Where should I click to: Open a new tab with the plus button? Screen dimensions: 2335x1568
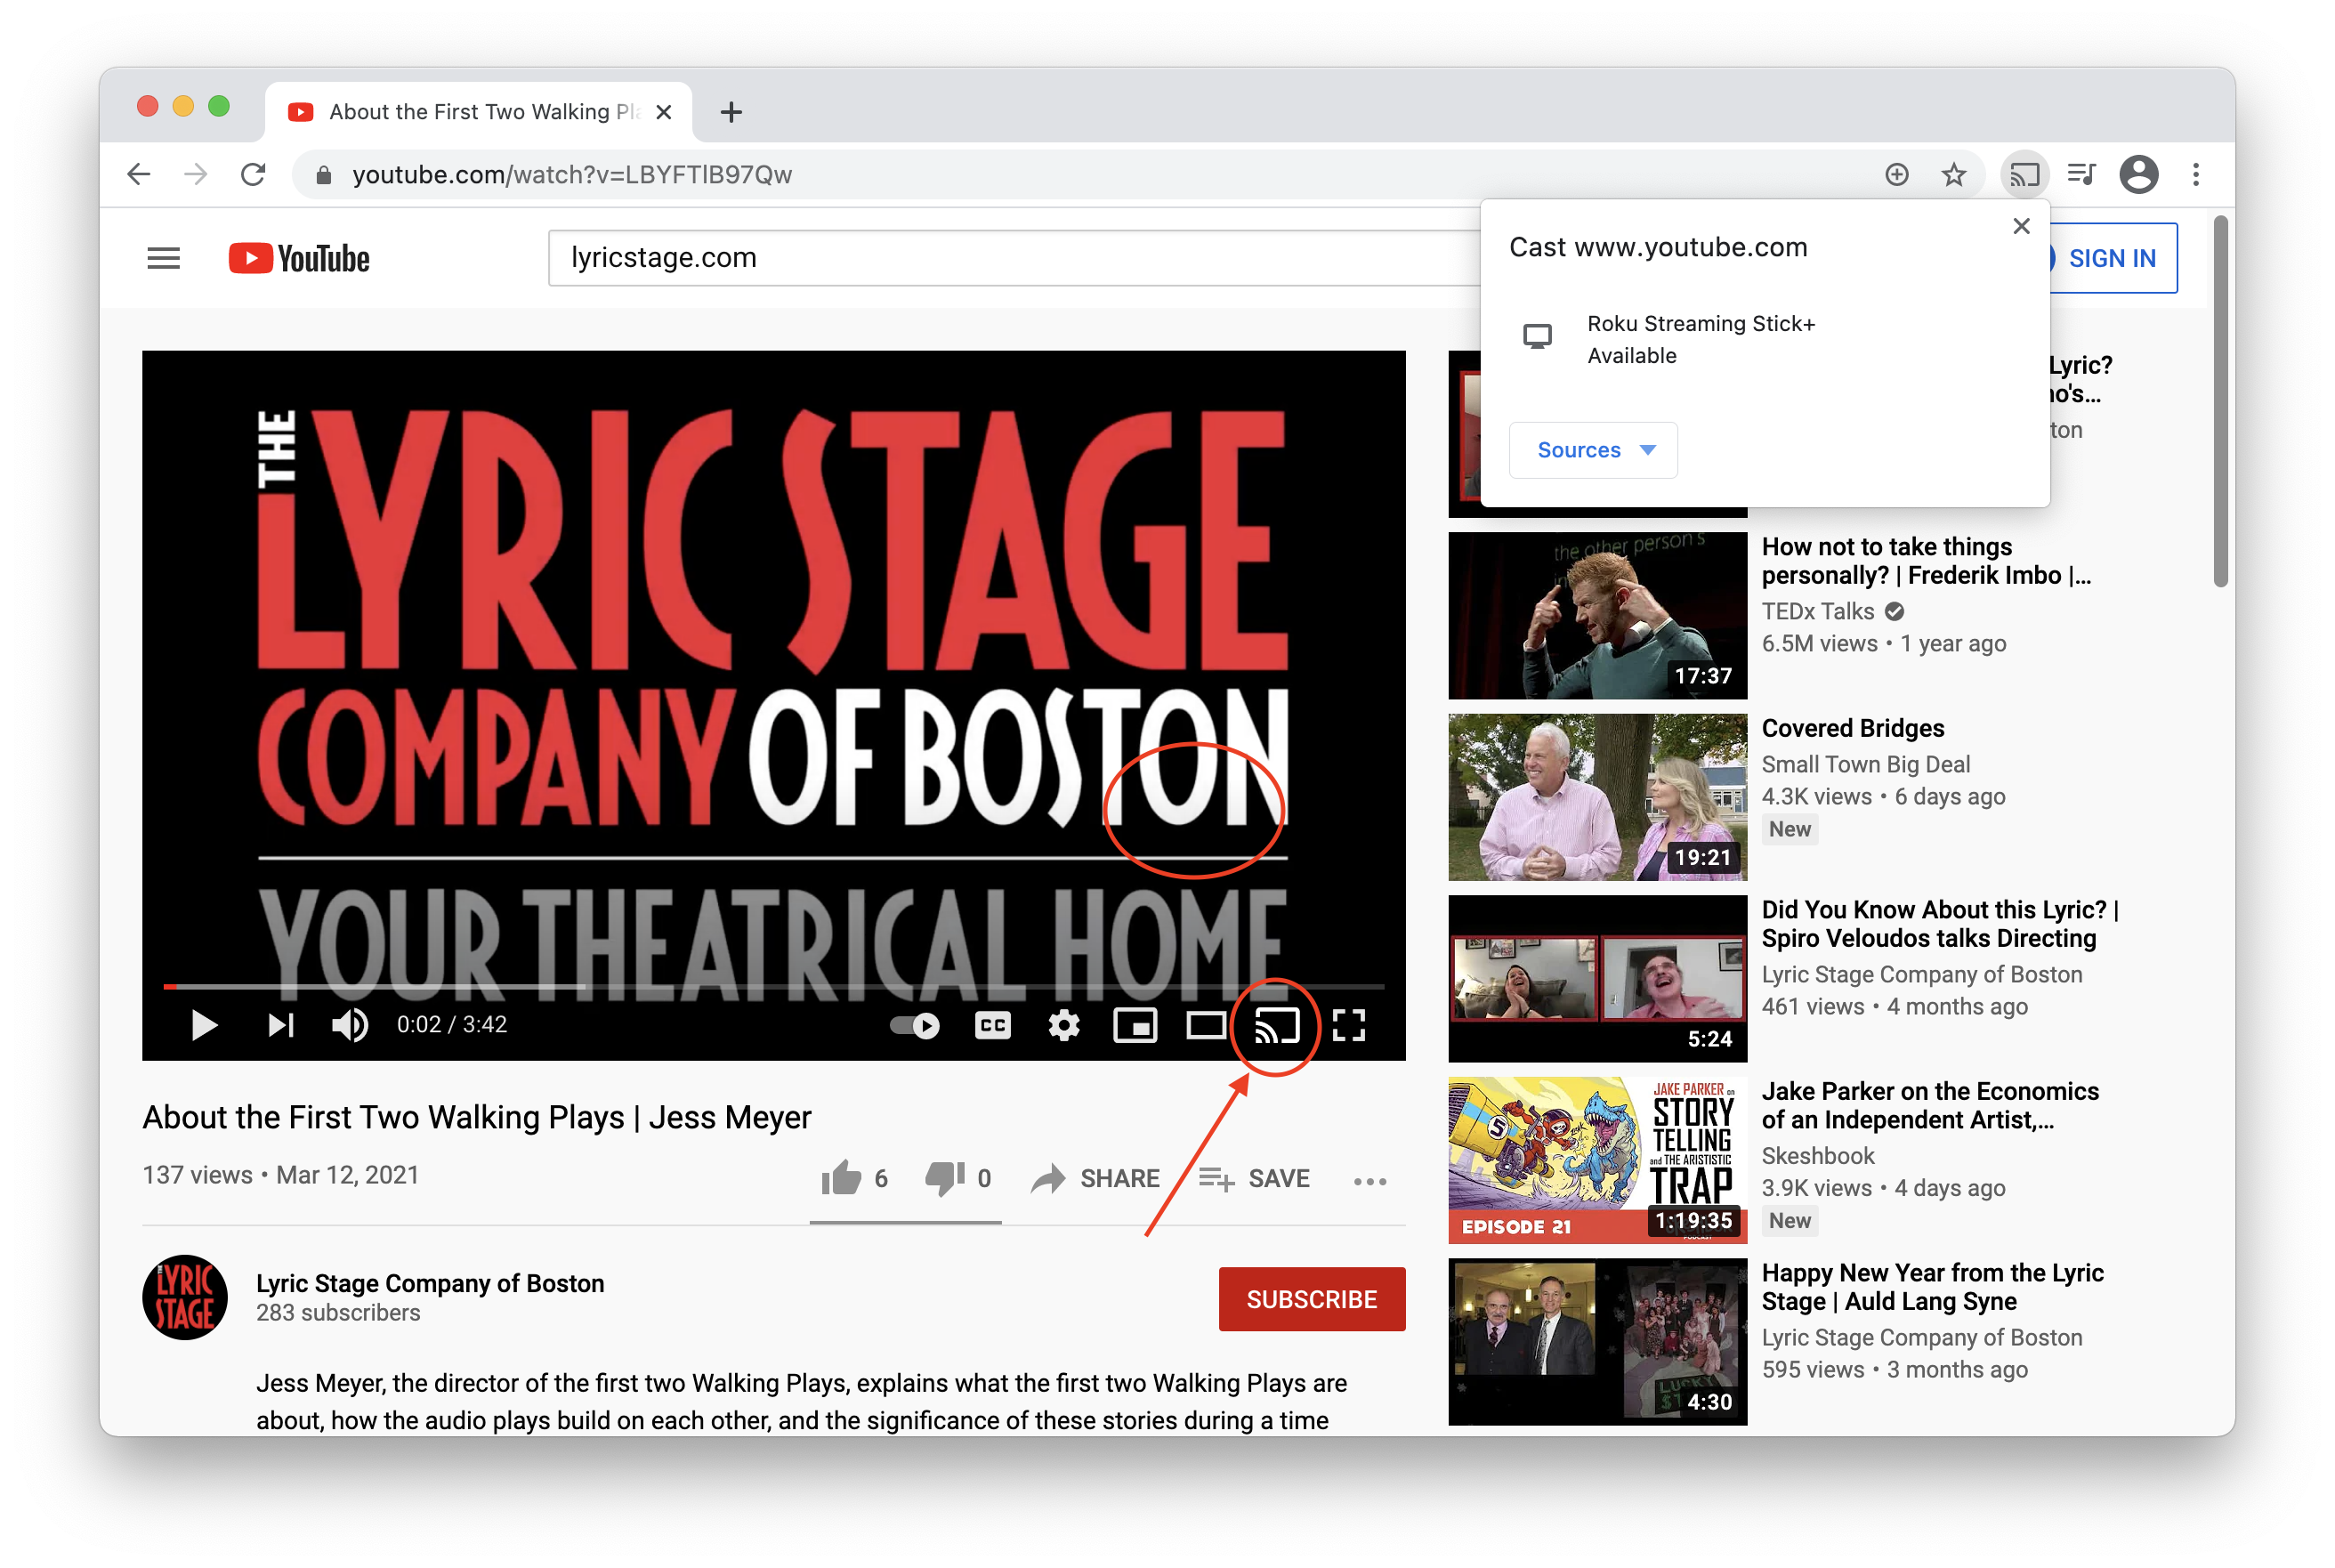point(731,112)
